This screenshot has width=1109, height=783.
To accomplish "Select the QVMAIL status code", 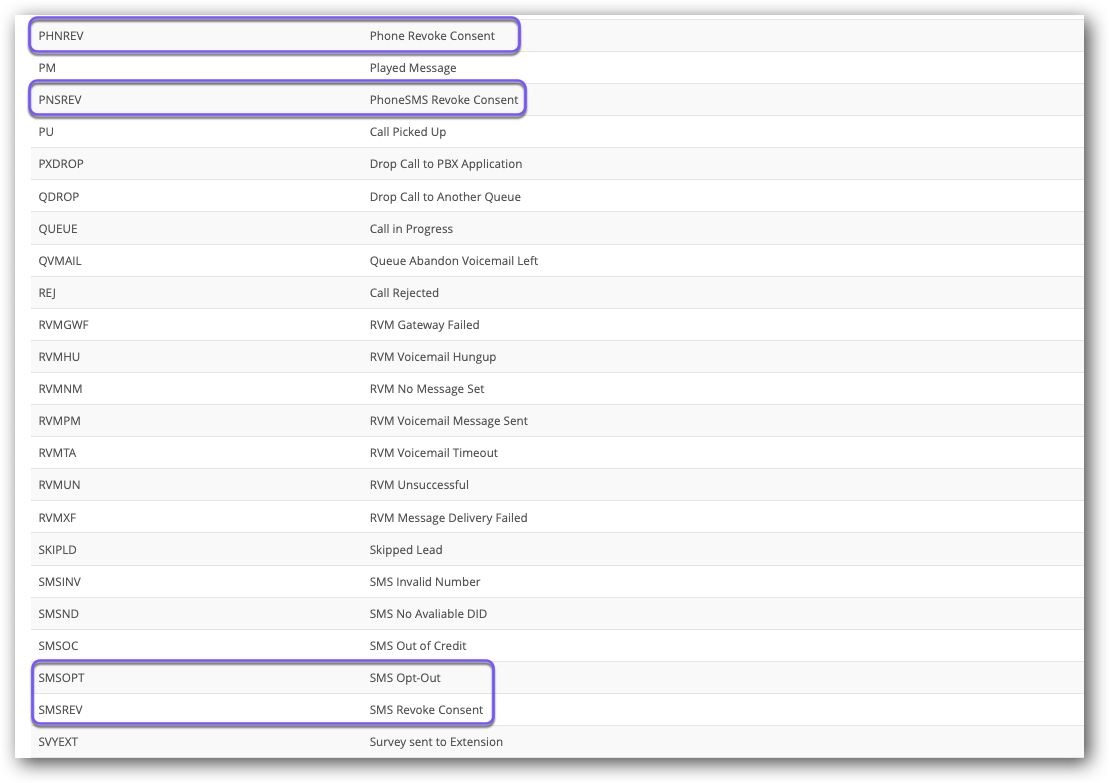I will pos(60,260).
